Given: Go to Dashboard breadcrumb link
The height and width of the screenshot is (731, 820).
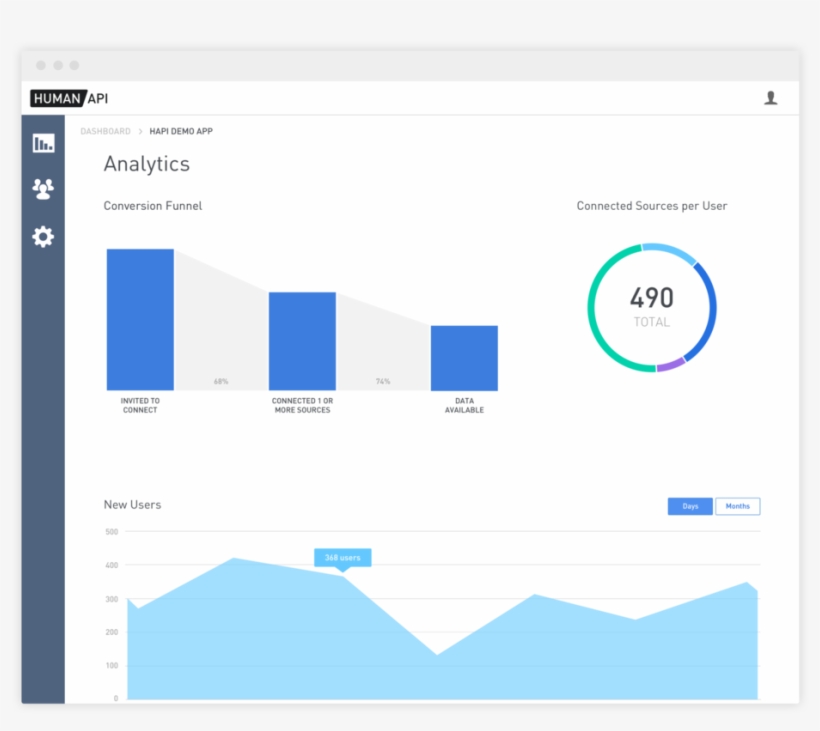Looking at the screenshot, I should [x=105, y=131].
